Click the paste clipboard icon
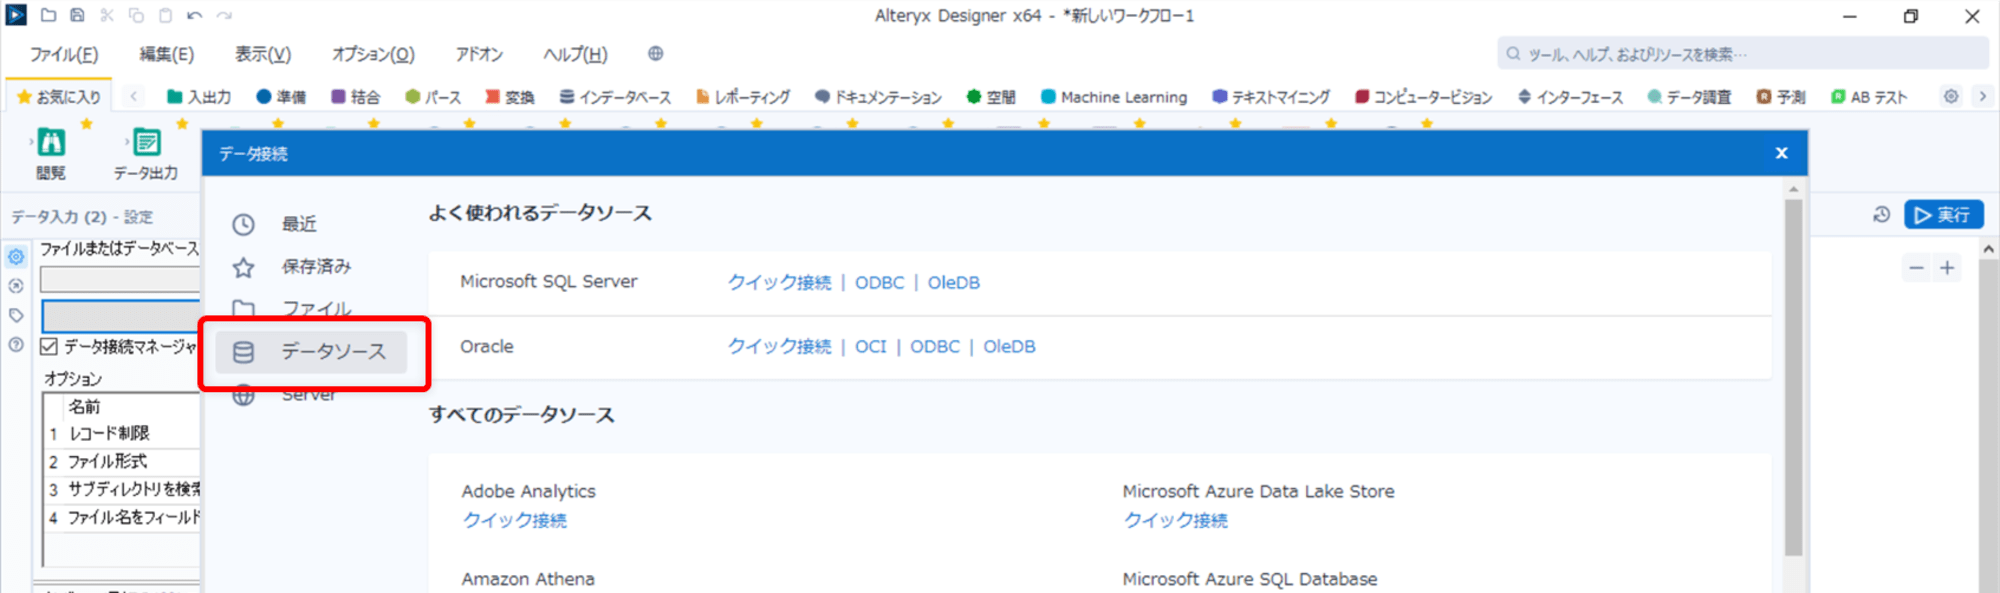Viewport: 2000px width, 593px height. [165, 15]
